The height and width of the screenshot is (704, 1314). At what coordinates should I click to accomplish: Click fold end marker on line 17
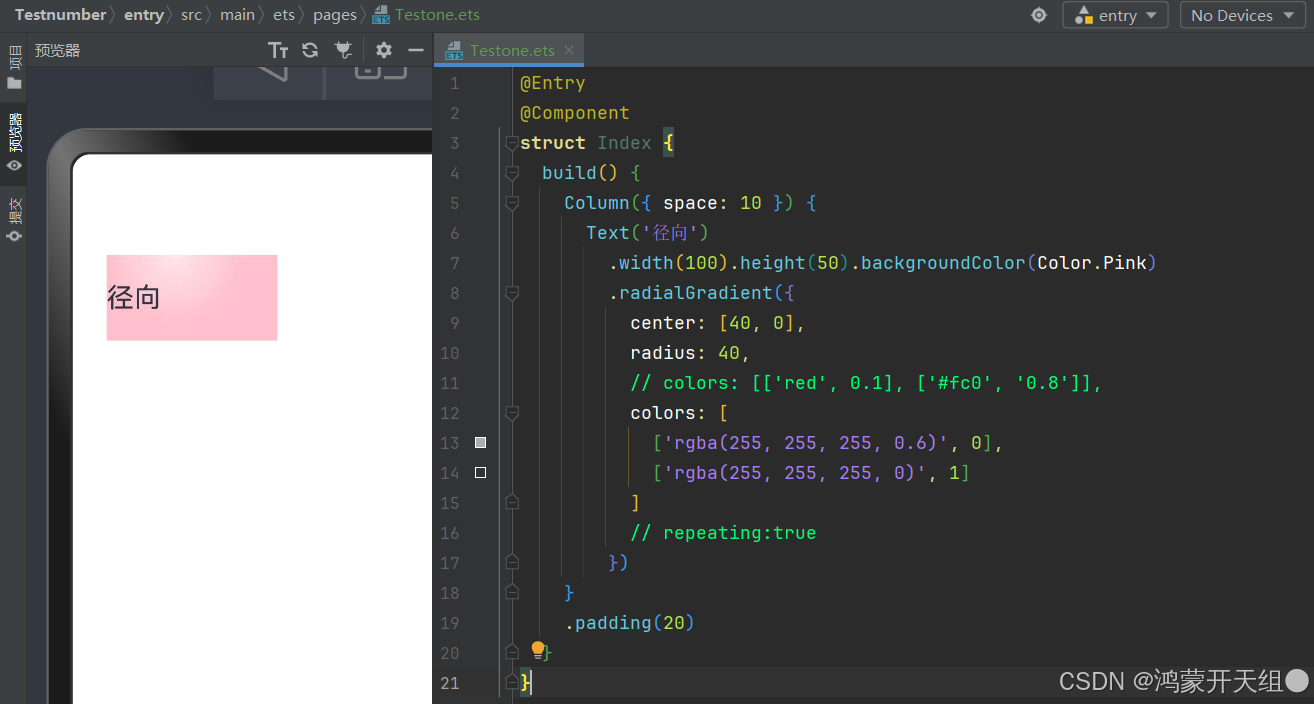pos(512,562)
